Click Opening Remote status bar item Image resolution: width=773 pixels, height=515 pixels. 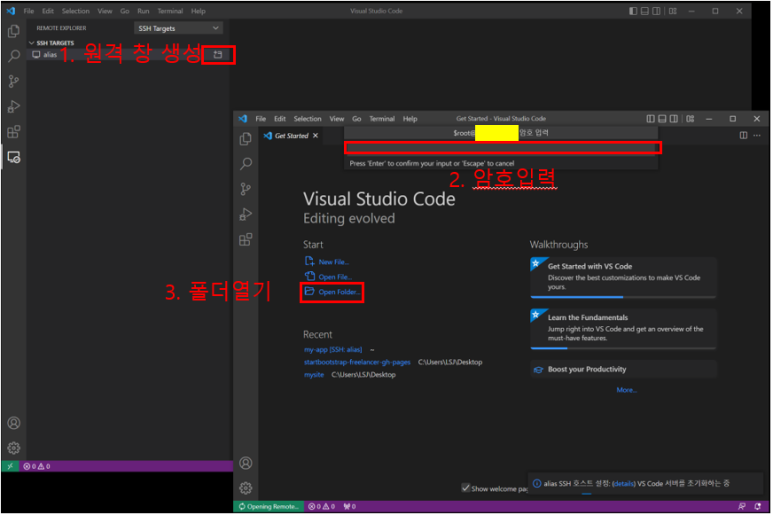tap(268, 506)
